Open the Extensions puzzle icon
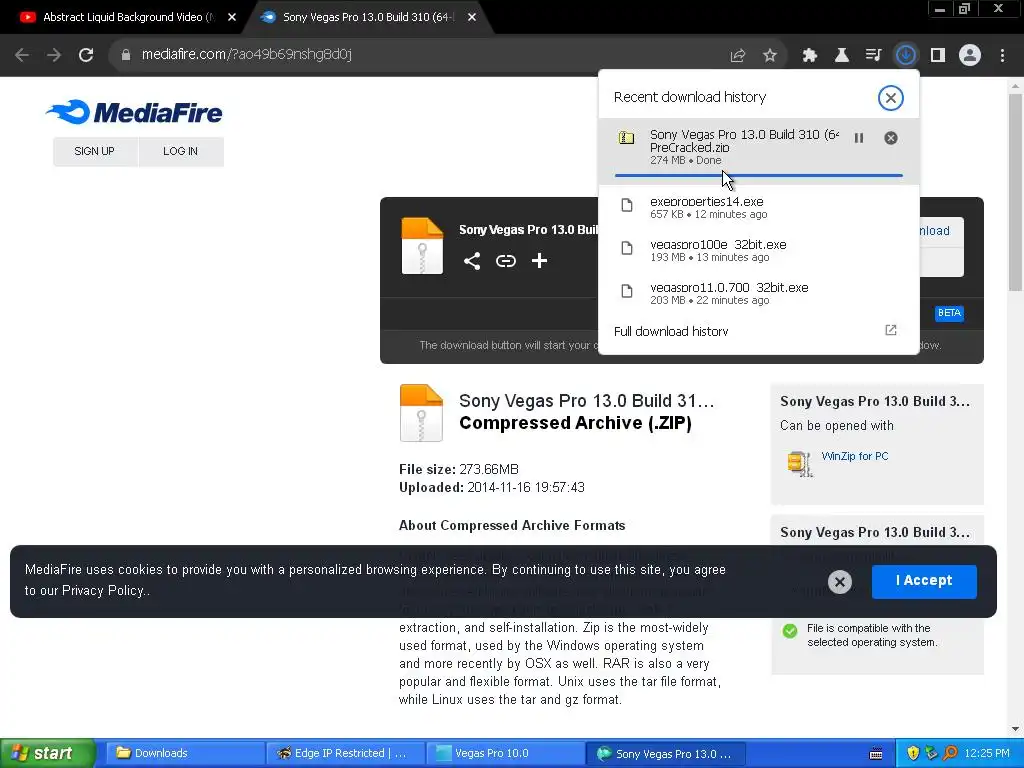The image size is (1024, 768). click(810, 56)
